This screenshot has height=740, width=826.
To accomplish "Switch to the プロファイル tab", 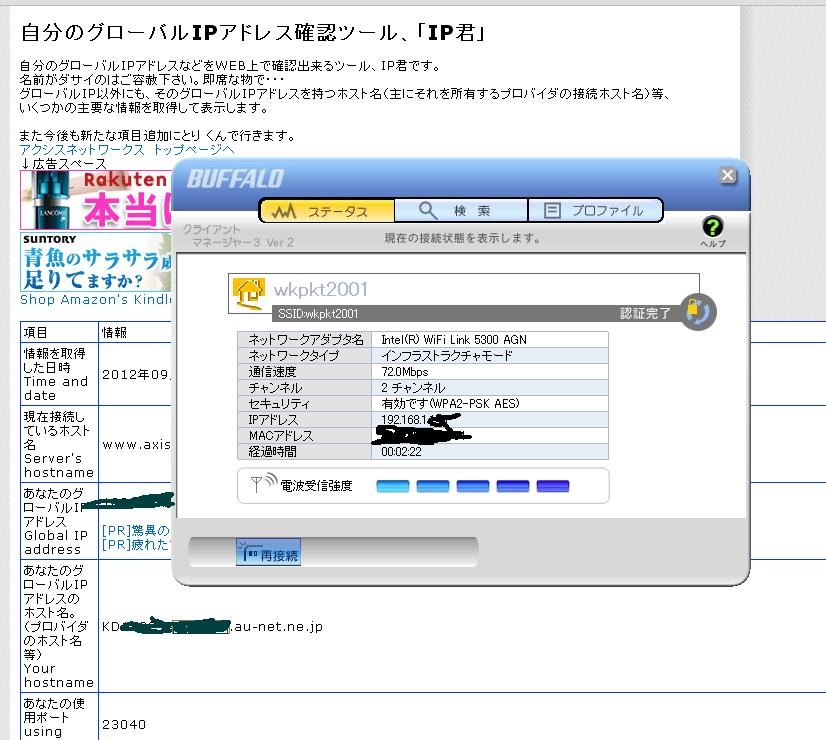I will tap(595, 211).
